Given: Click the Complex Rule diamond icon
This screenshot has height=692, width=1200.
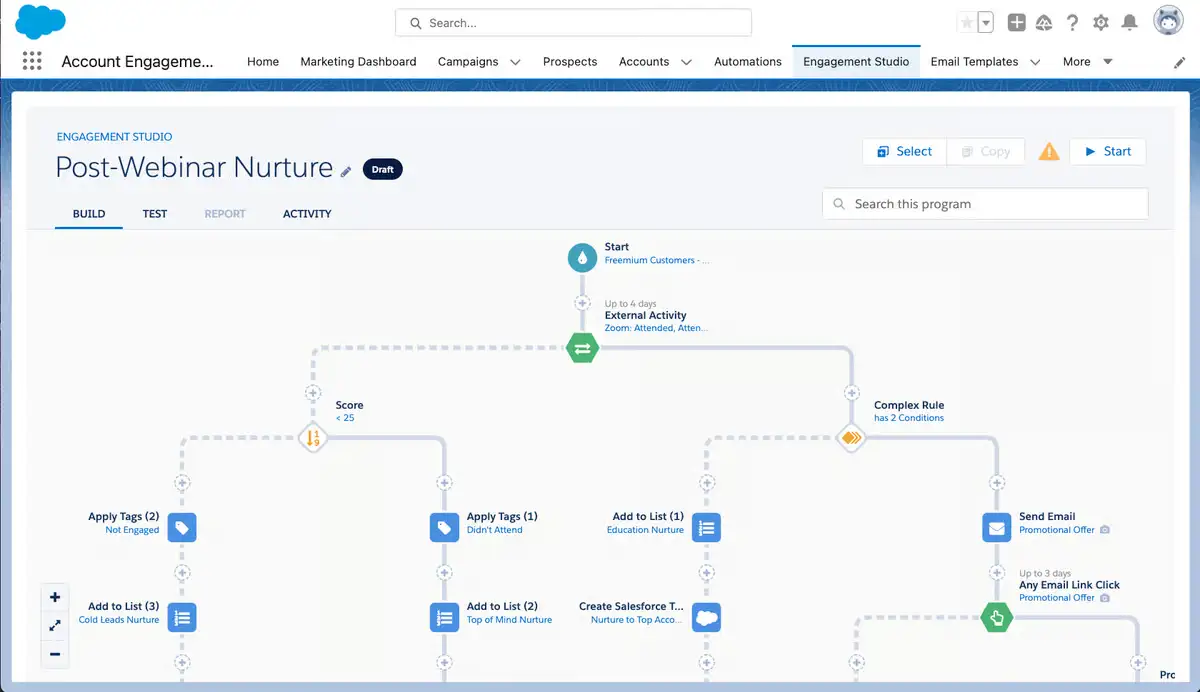Looking at the screenshot, I should (851, 438).
